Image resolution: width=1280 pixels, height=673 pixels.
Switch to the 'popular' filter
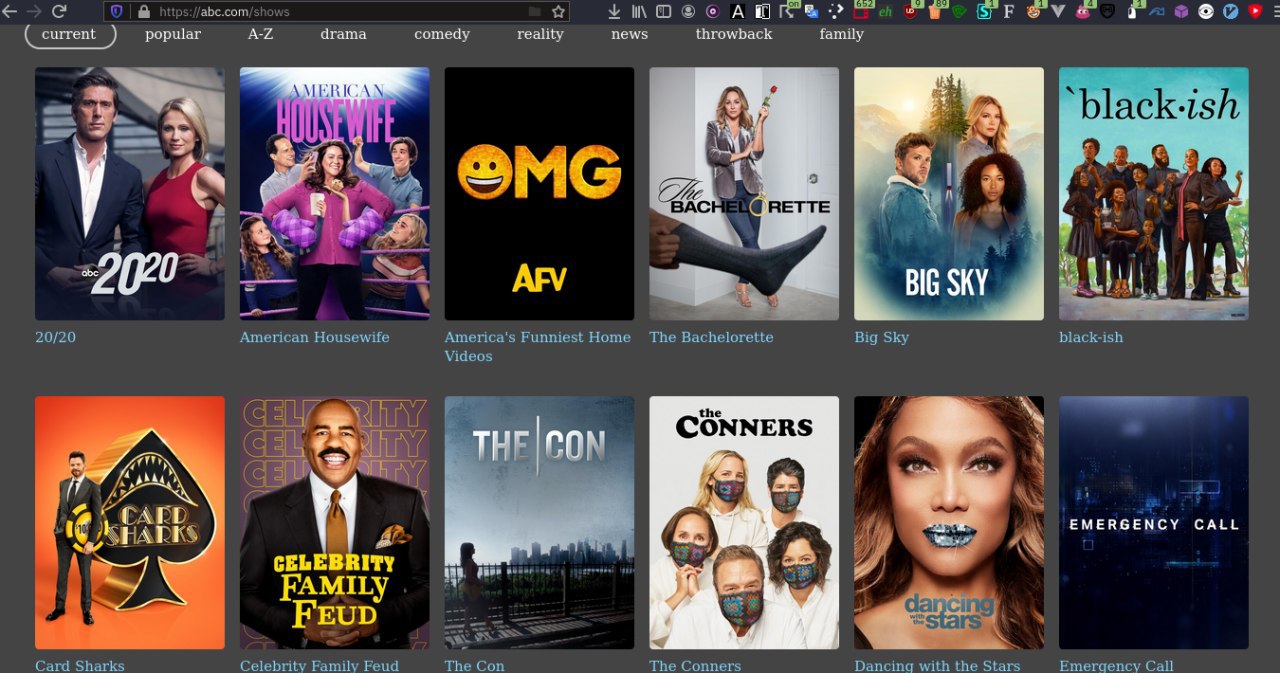point(172,34)
